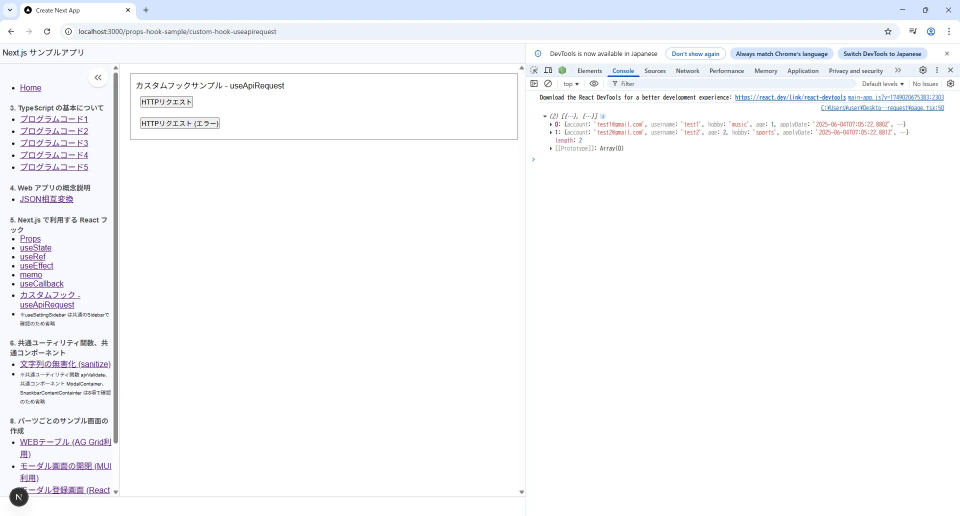Viewport: 960px width, 516px height.
Task: Clear the console
Action: 548,83
